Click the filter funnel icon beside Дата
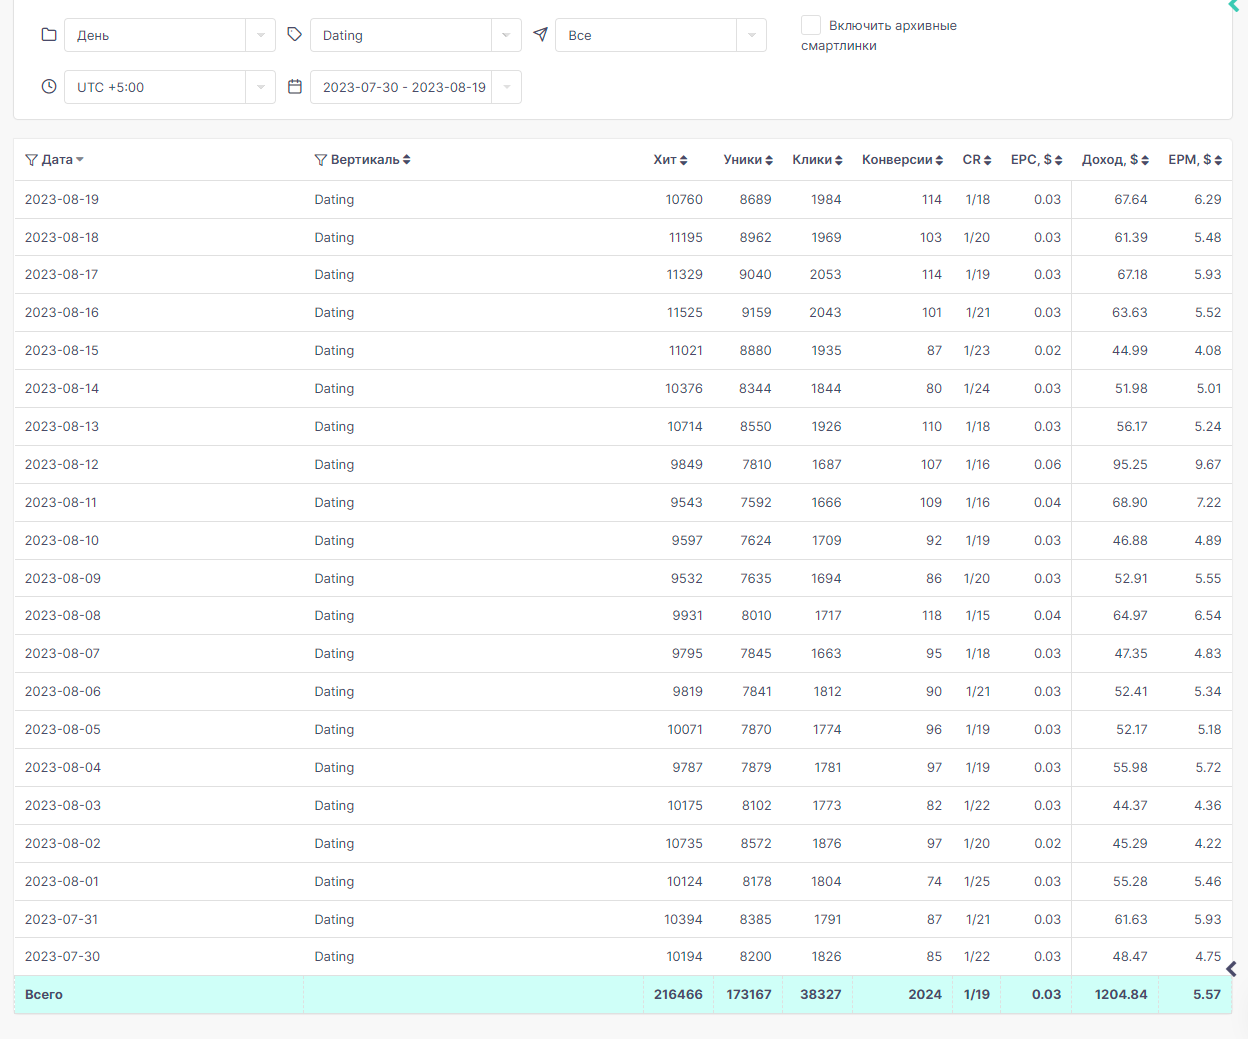 [x=31, y=160]
